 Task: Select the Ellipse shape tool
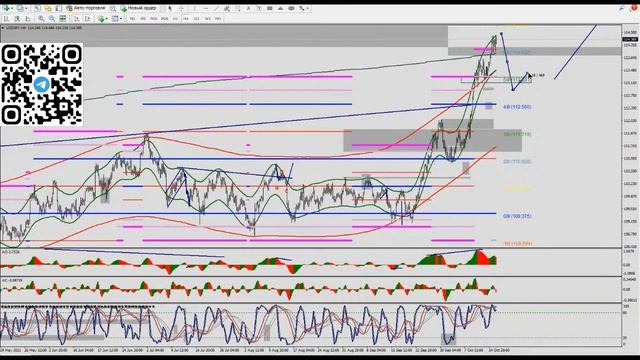(x=291, y=8)
